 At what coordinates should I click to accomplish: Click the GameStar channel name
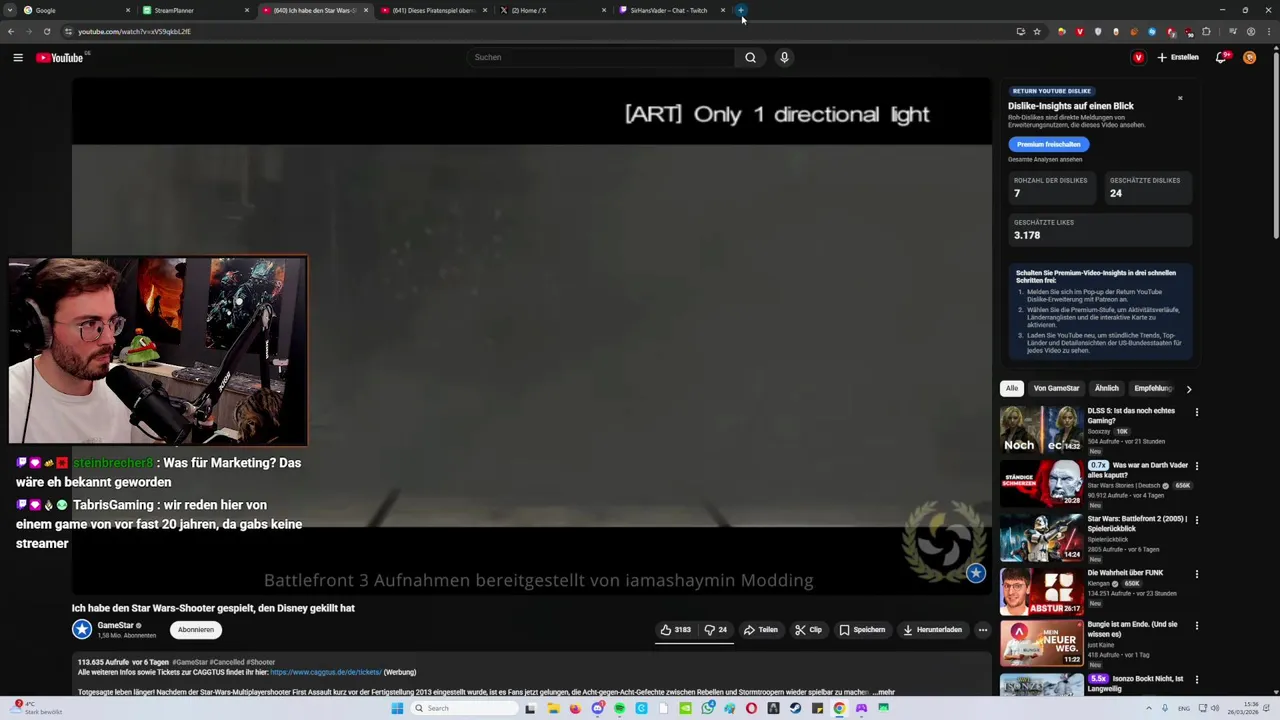click(116, 625)
